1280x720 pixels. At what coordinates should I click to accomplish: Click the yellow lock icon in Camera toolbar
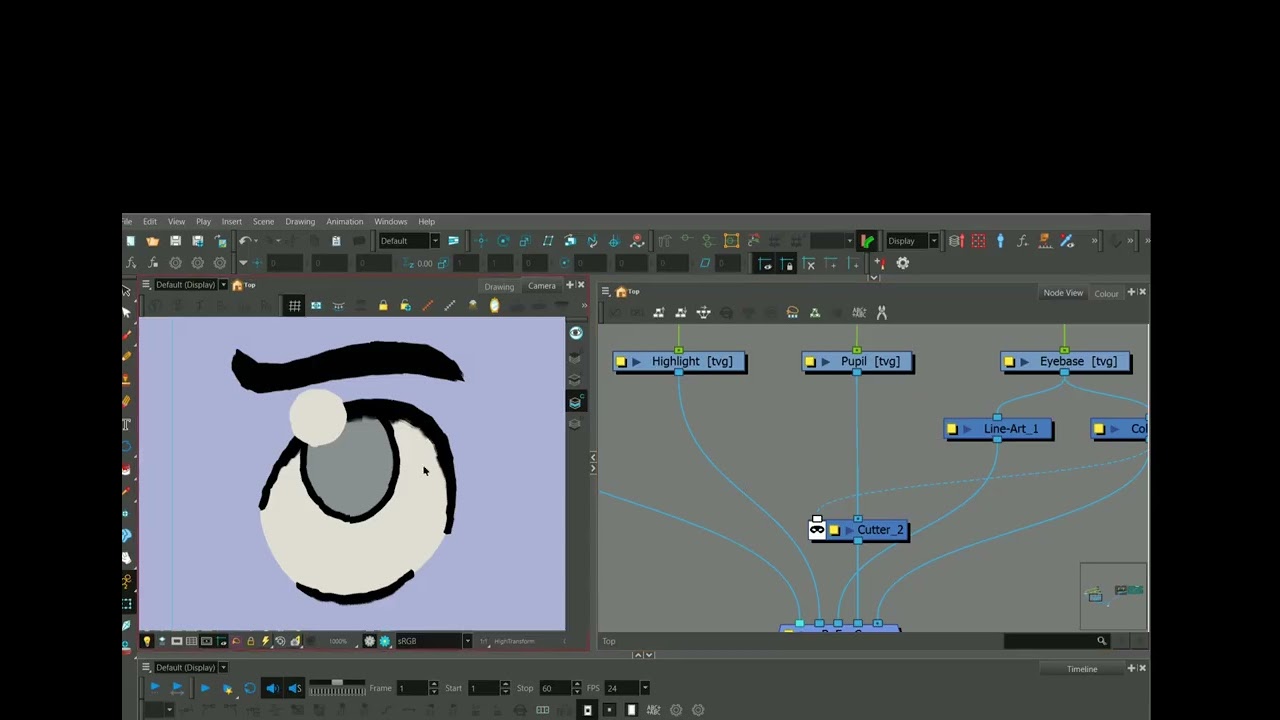pos(383,306)
